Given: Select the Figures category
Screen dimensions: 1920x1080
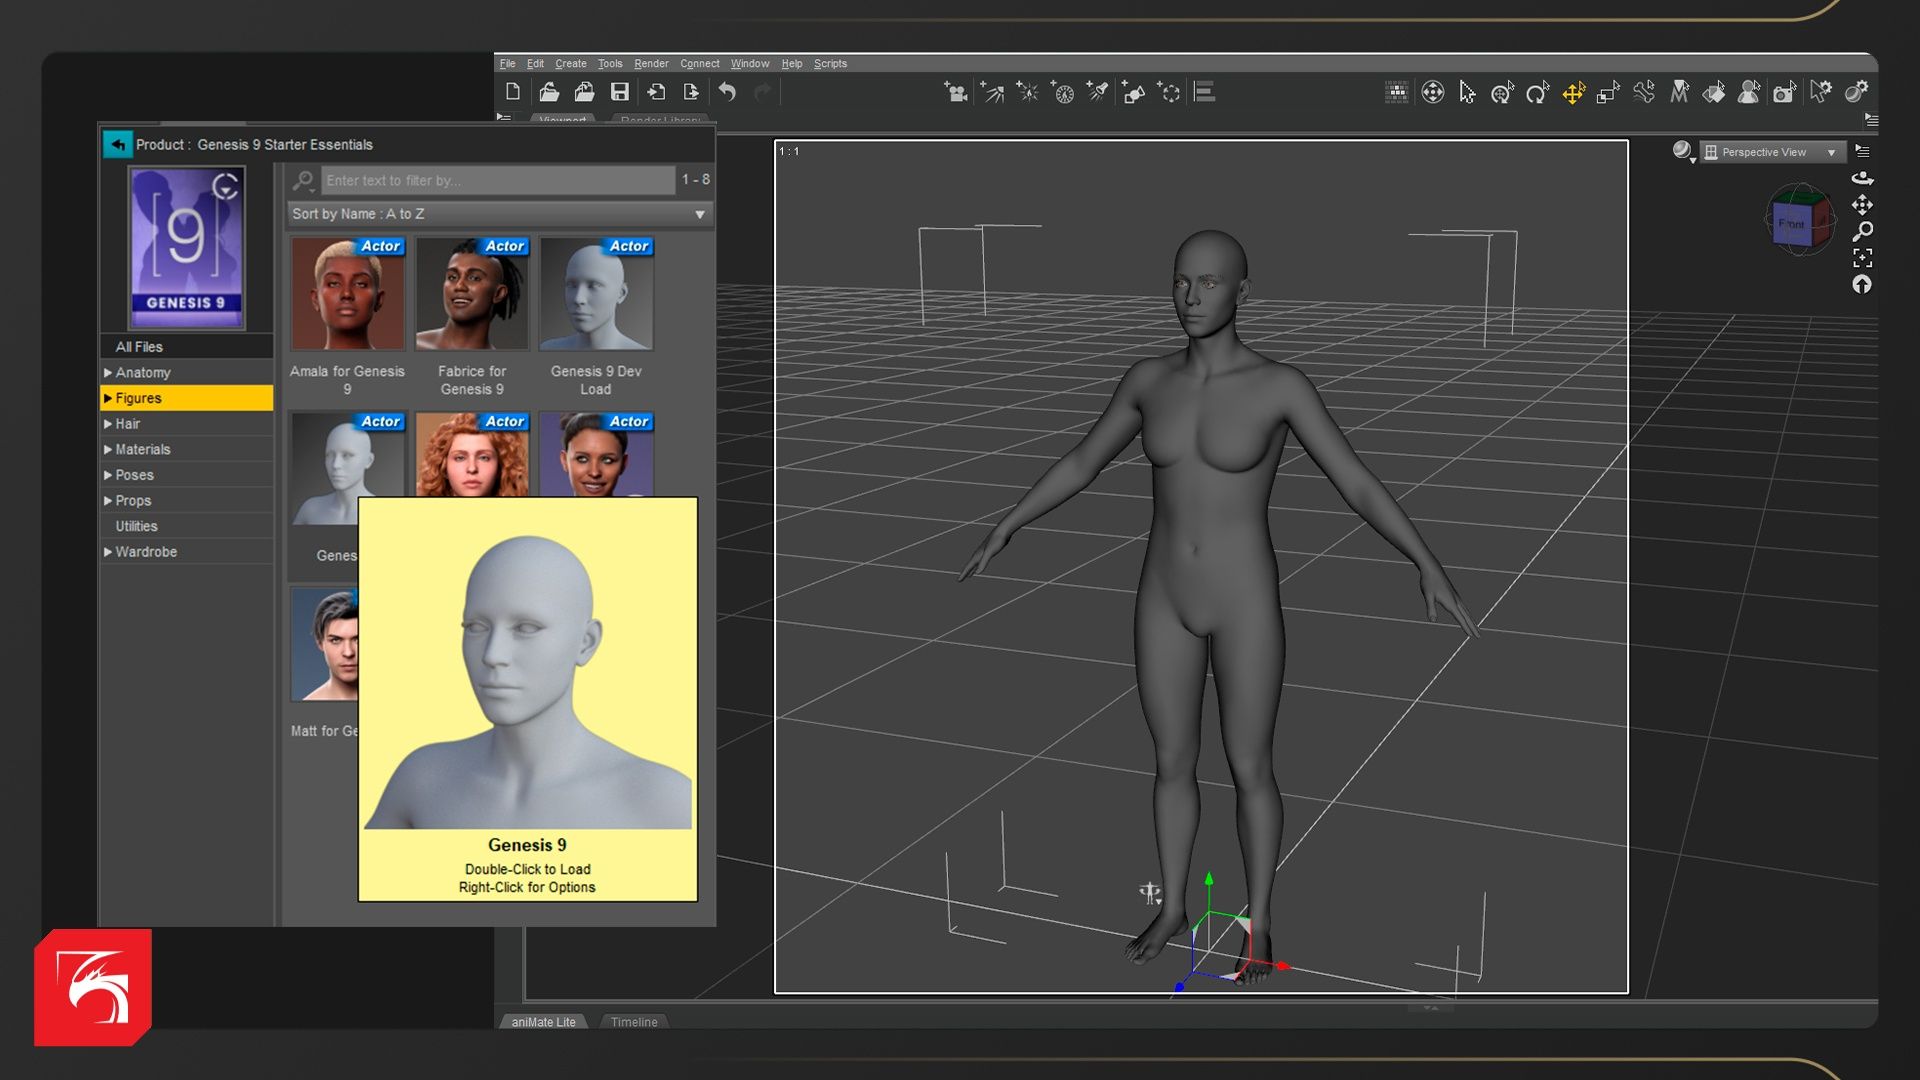Looking at the screenshot, I should click(186, 398).
